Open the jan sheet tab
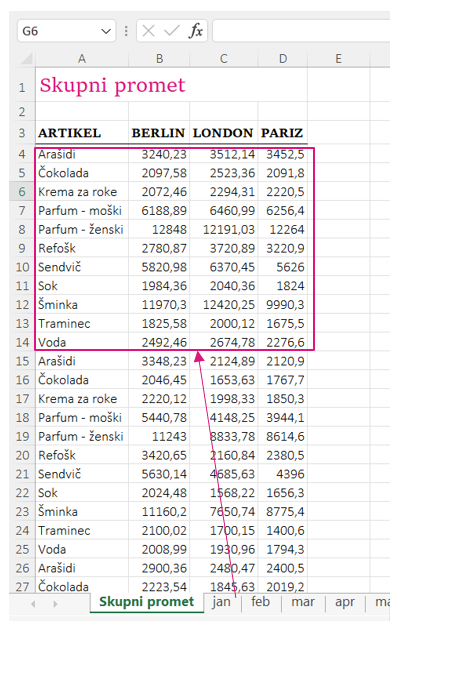Image resolution: width=453 pixels, height=673 pixels. (221, 602)
